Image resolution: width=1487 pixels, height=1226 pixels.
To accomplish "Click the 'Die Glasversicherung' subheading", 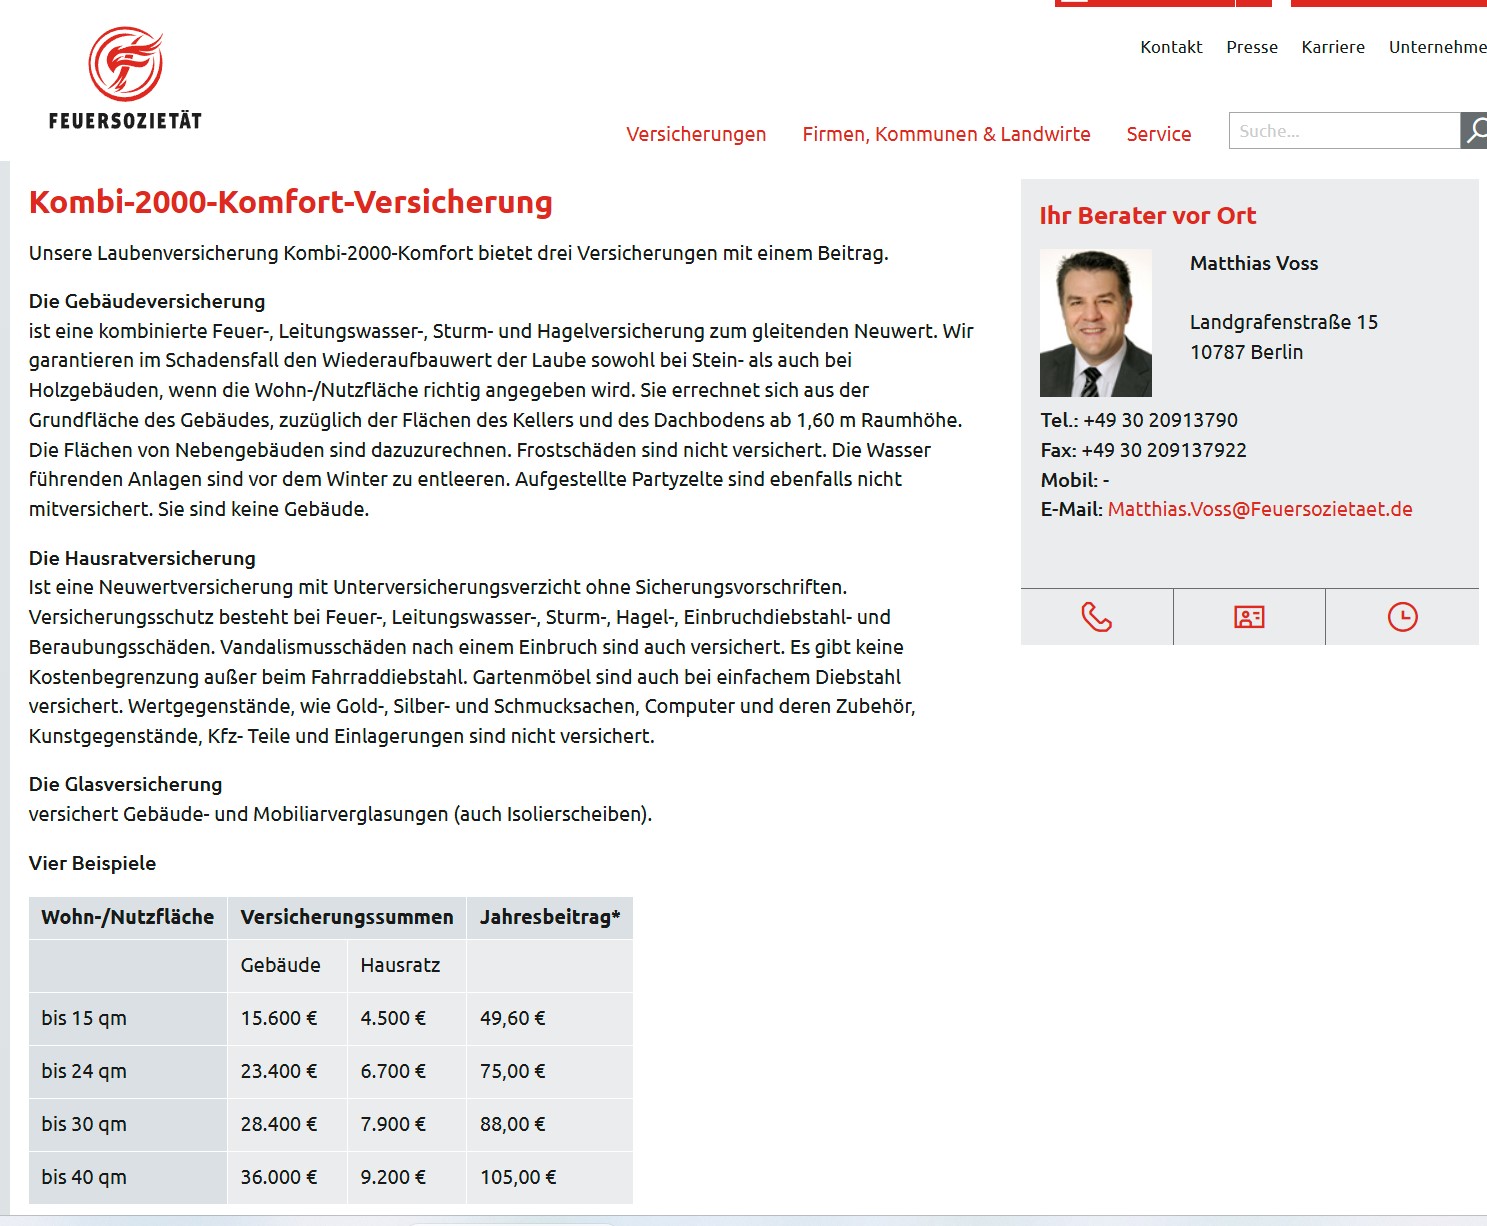I will pyautogui.click(x=126, y=784).
